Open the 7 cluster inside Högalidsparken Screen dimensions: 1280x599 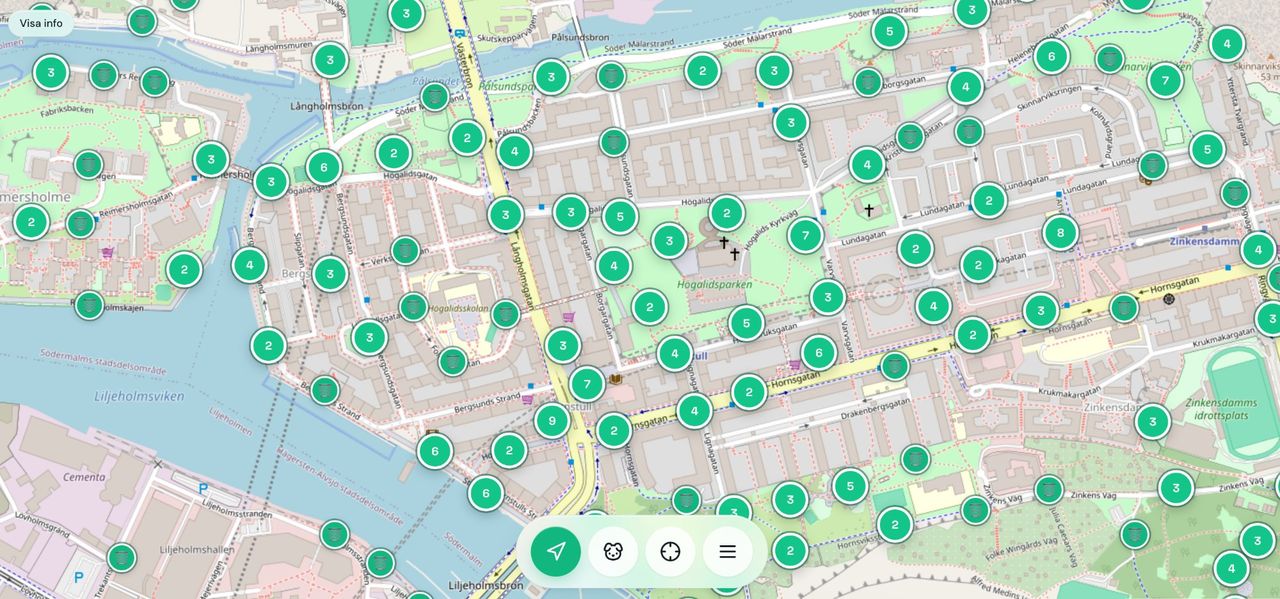(x=805, y=235)
